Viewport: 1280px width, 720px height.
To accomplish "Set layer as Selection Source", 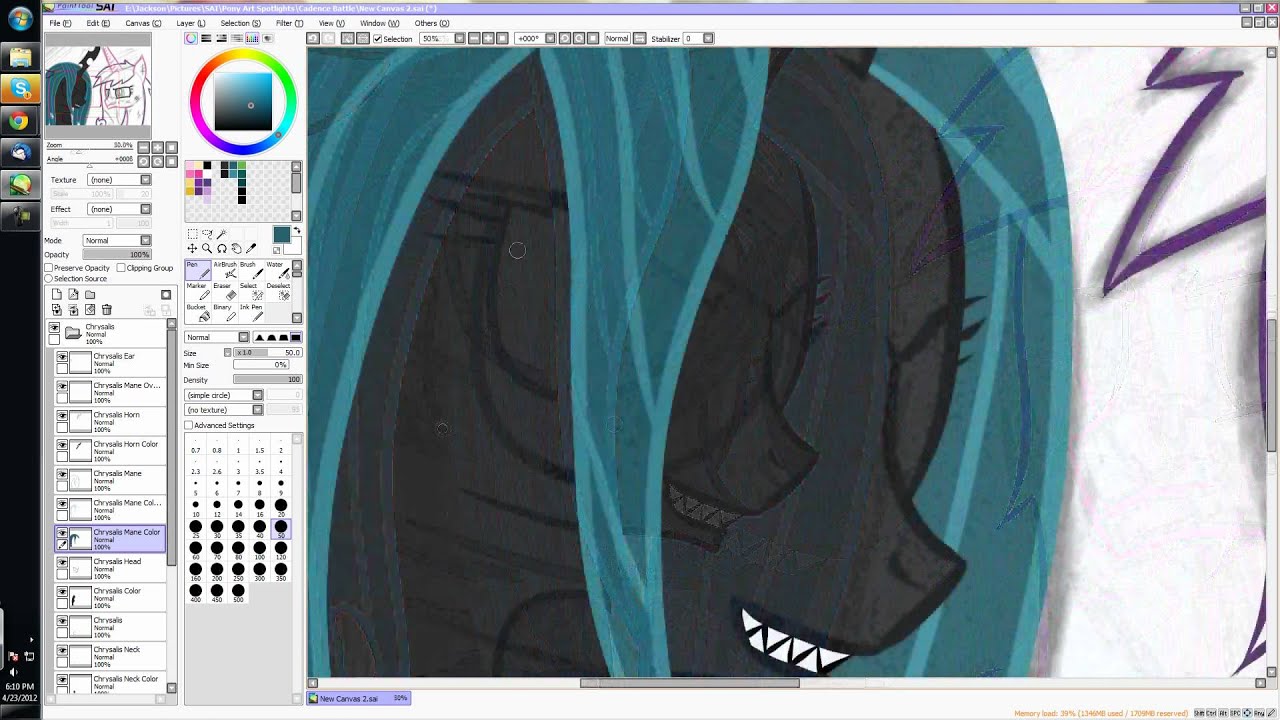I will (x=49, y=279).
